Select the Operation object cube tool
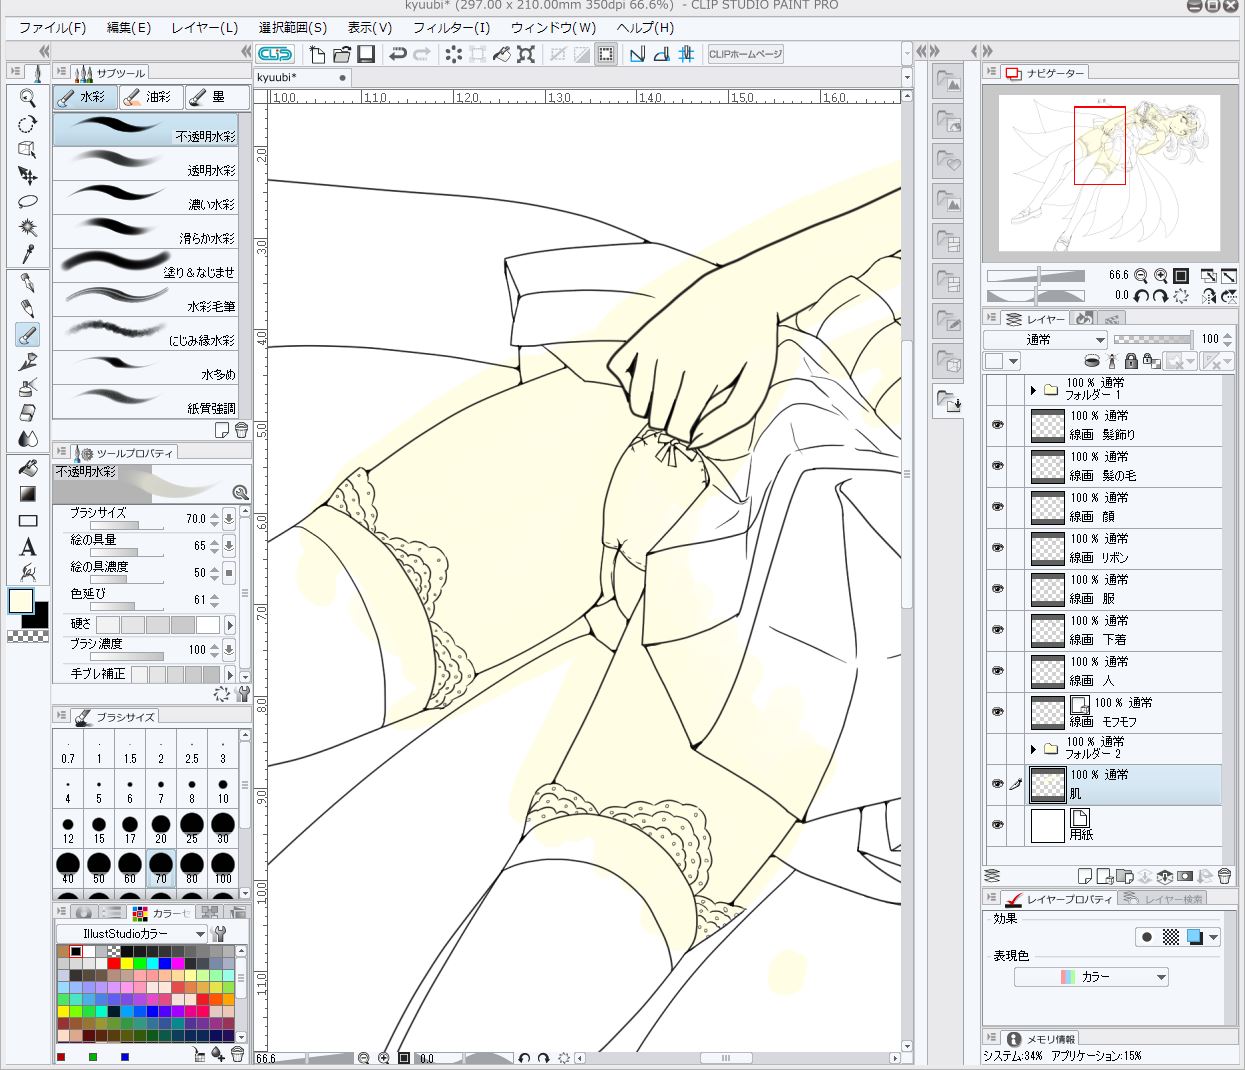 (x=28, y=150)
